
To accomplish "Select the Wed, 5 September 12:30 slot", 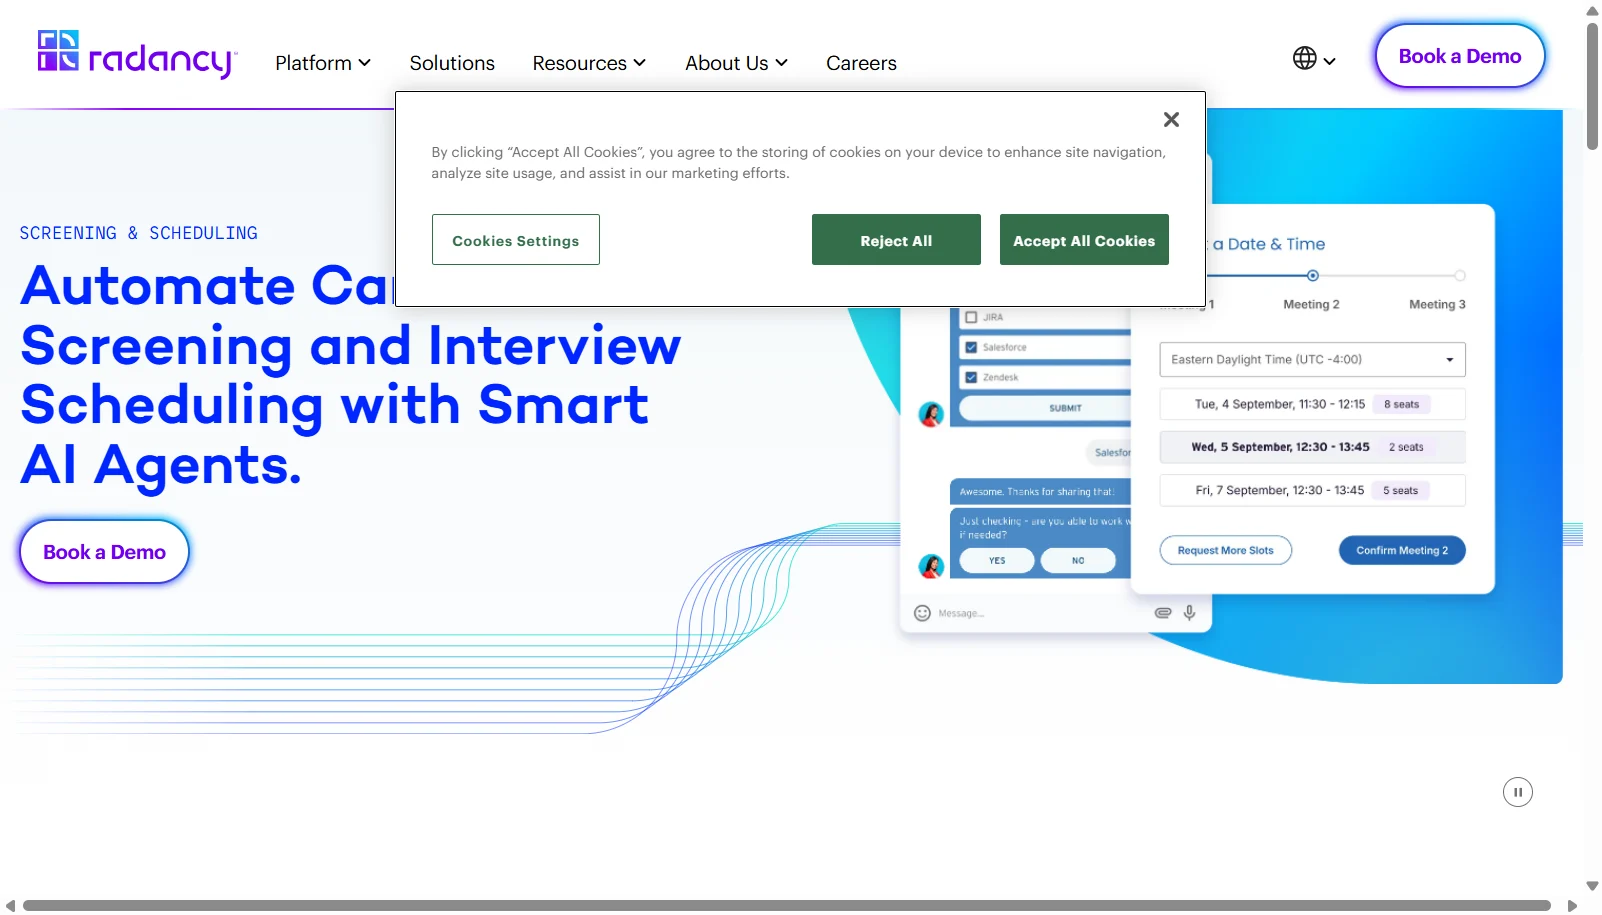I will coord(1312,447).
